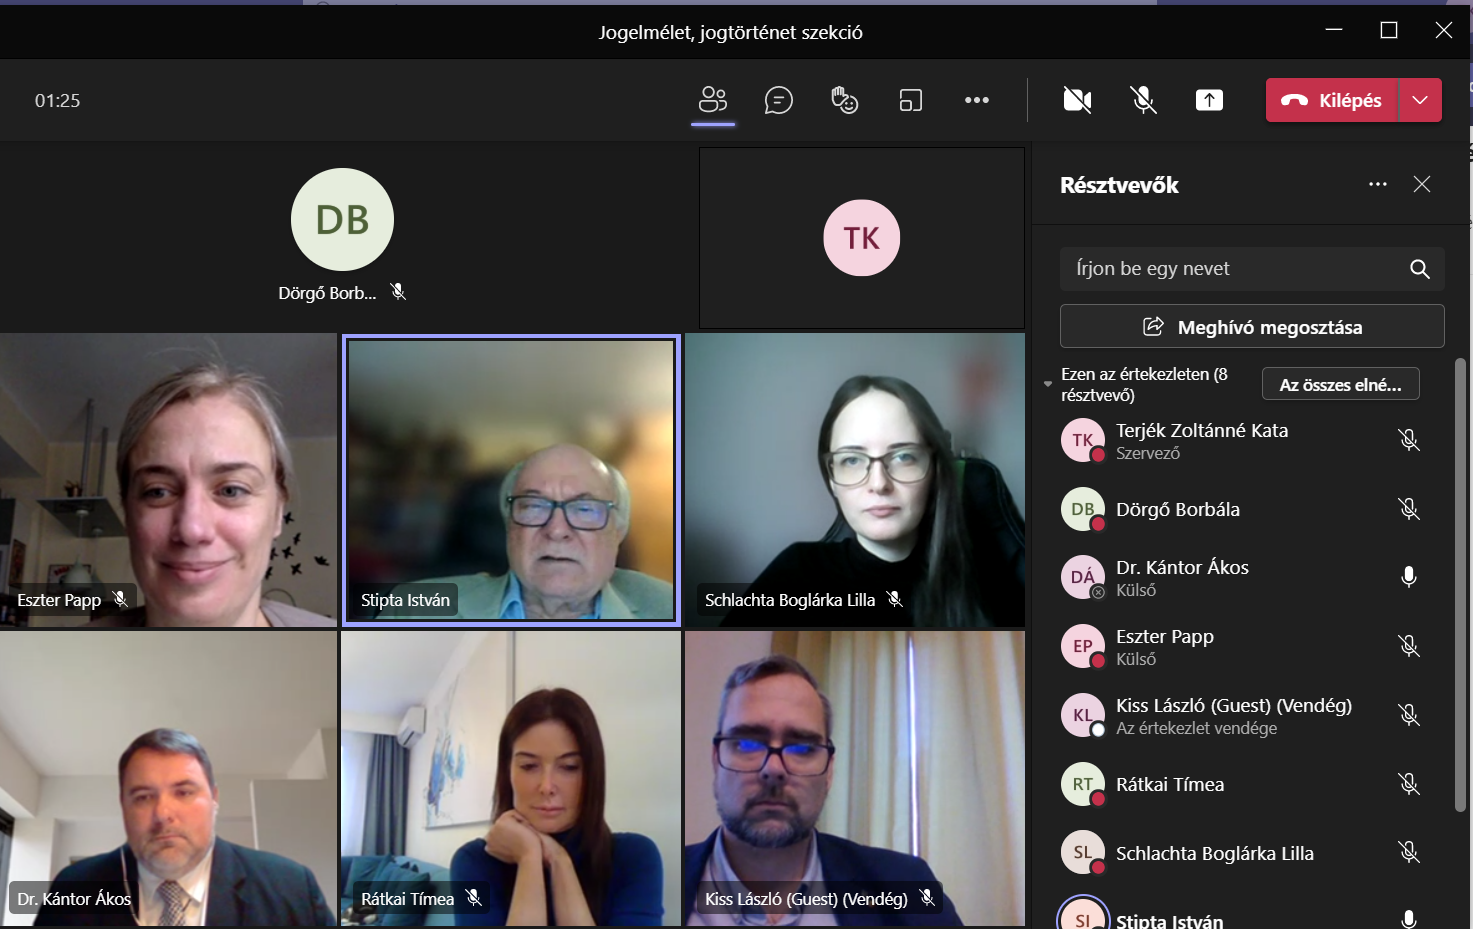Maximize the Teams meeting window

pyautogui.click(x=1389, y=30)
